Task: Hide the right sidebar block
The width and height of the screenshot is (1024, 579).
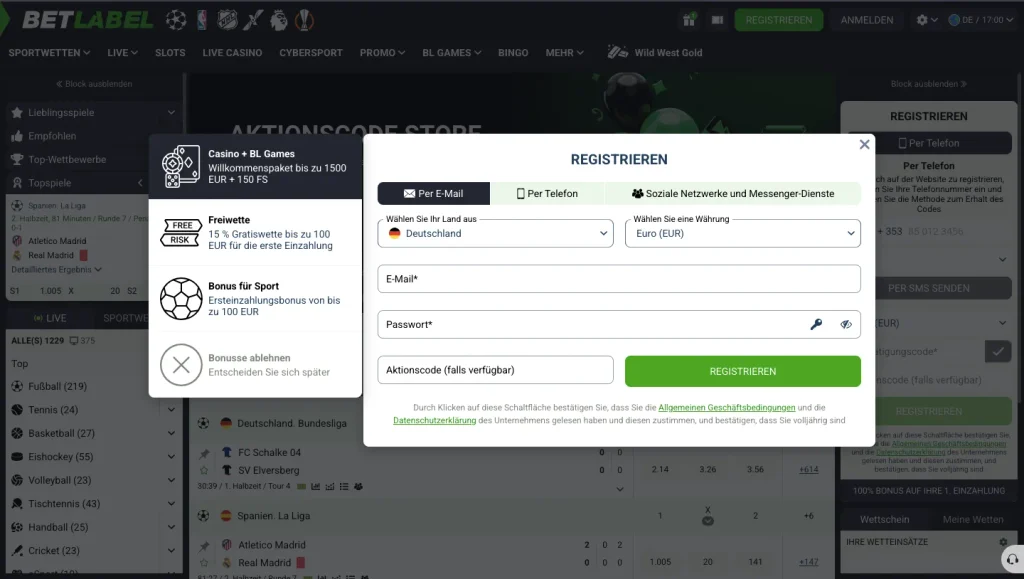Action: tap(928, 84)
